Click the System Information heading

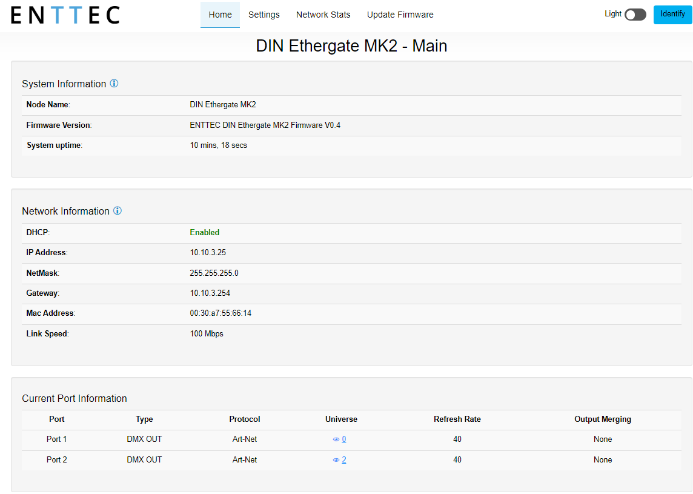coord(64,84)
